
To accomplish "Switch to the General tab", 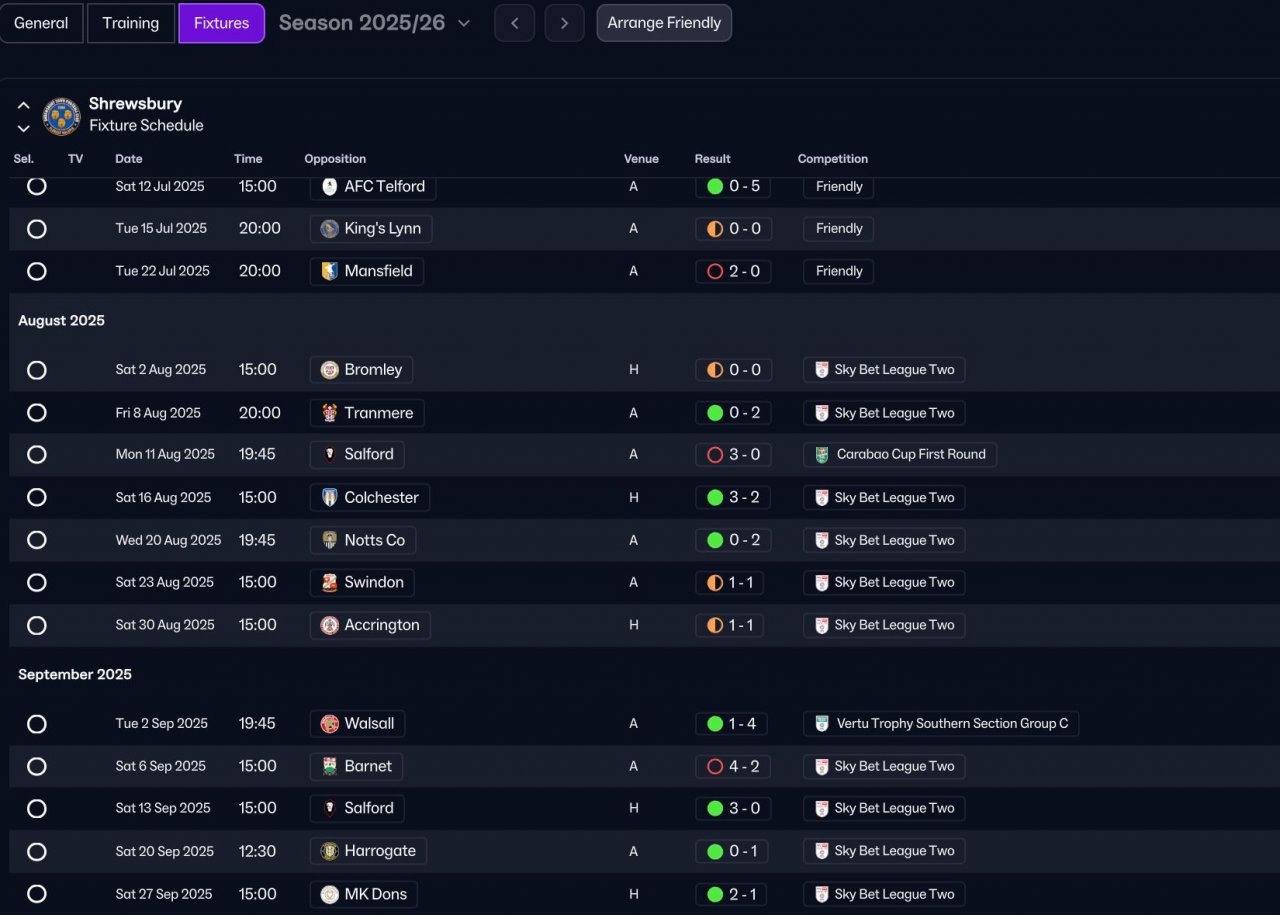I will click(x=41, y=23).
